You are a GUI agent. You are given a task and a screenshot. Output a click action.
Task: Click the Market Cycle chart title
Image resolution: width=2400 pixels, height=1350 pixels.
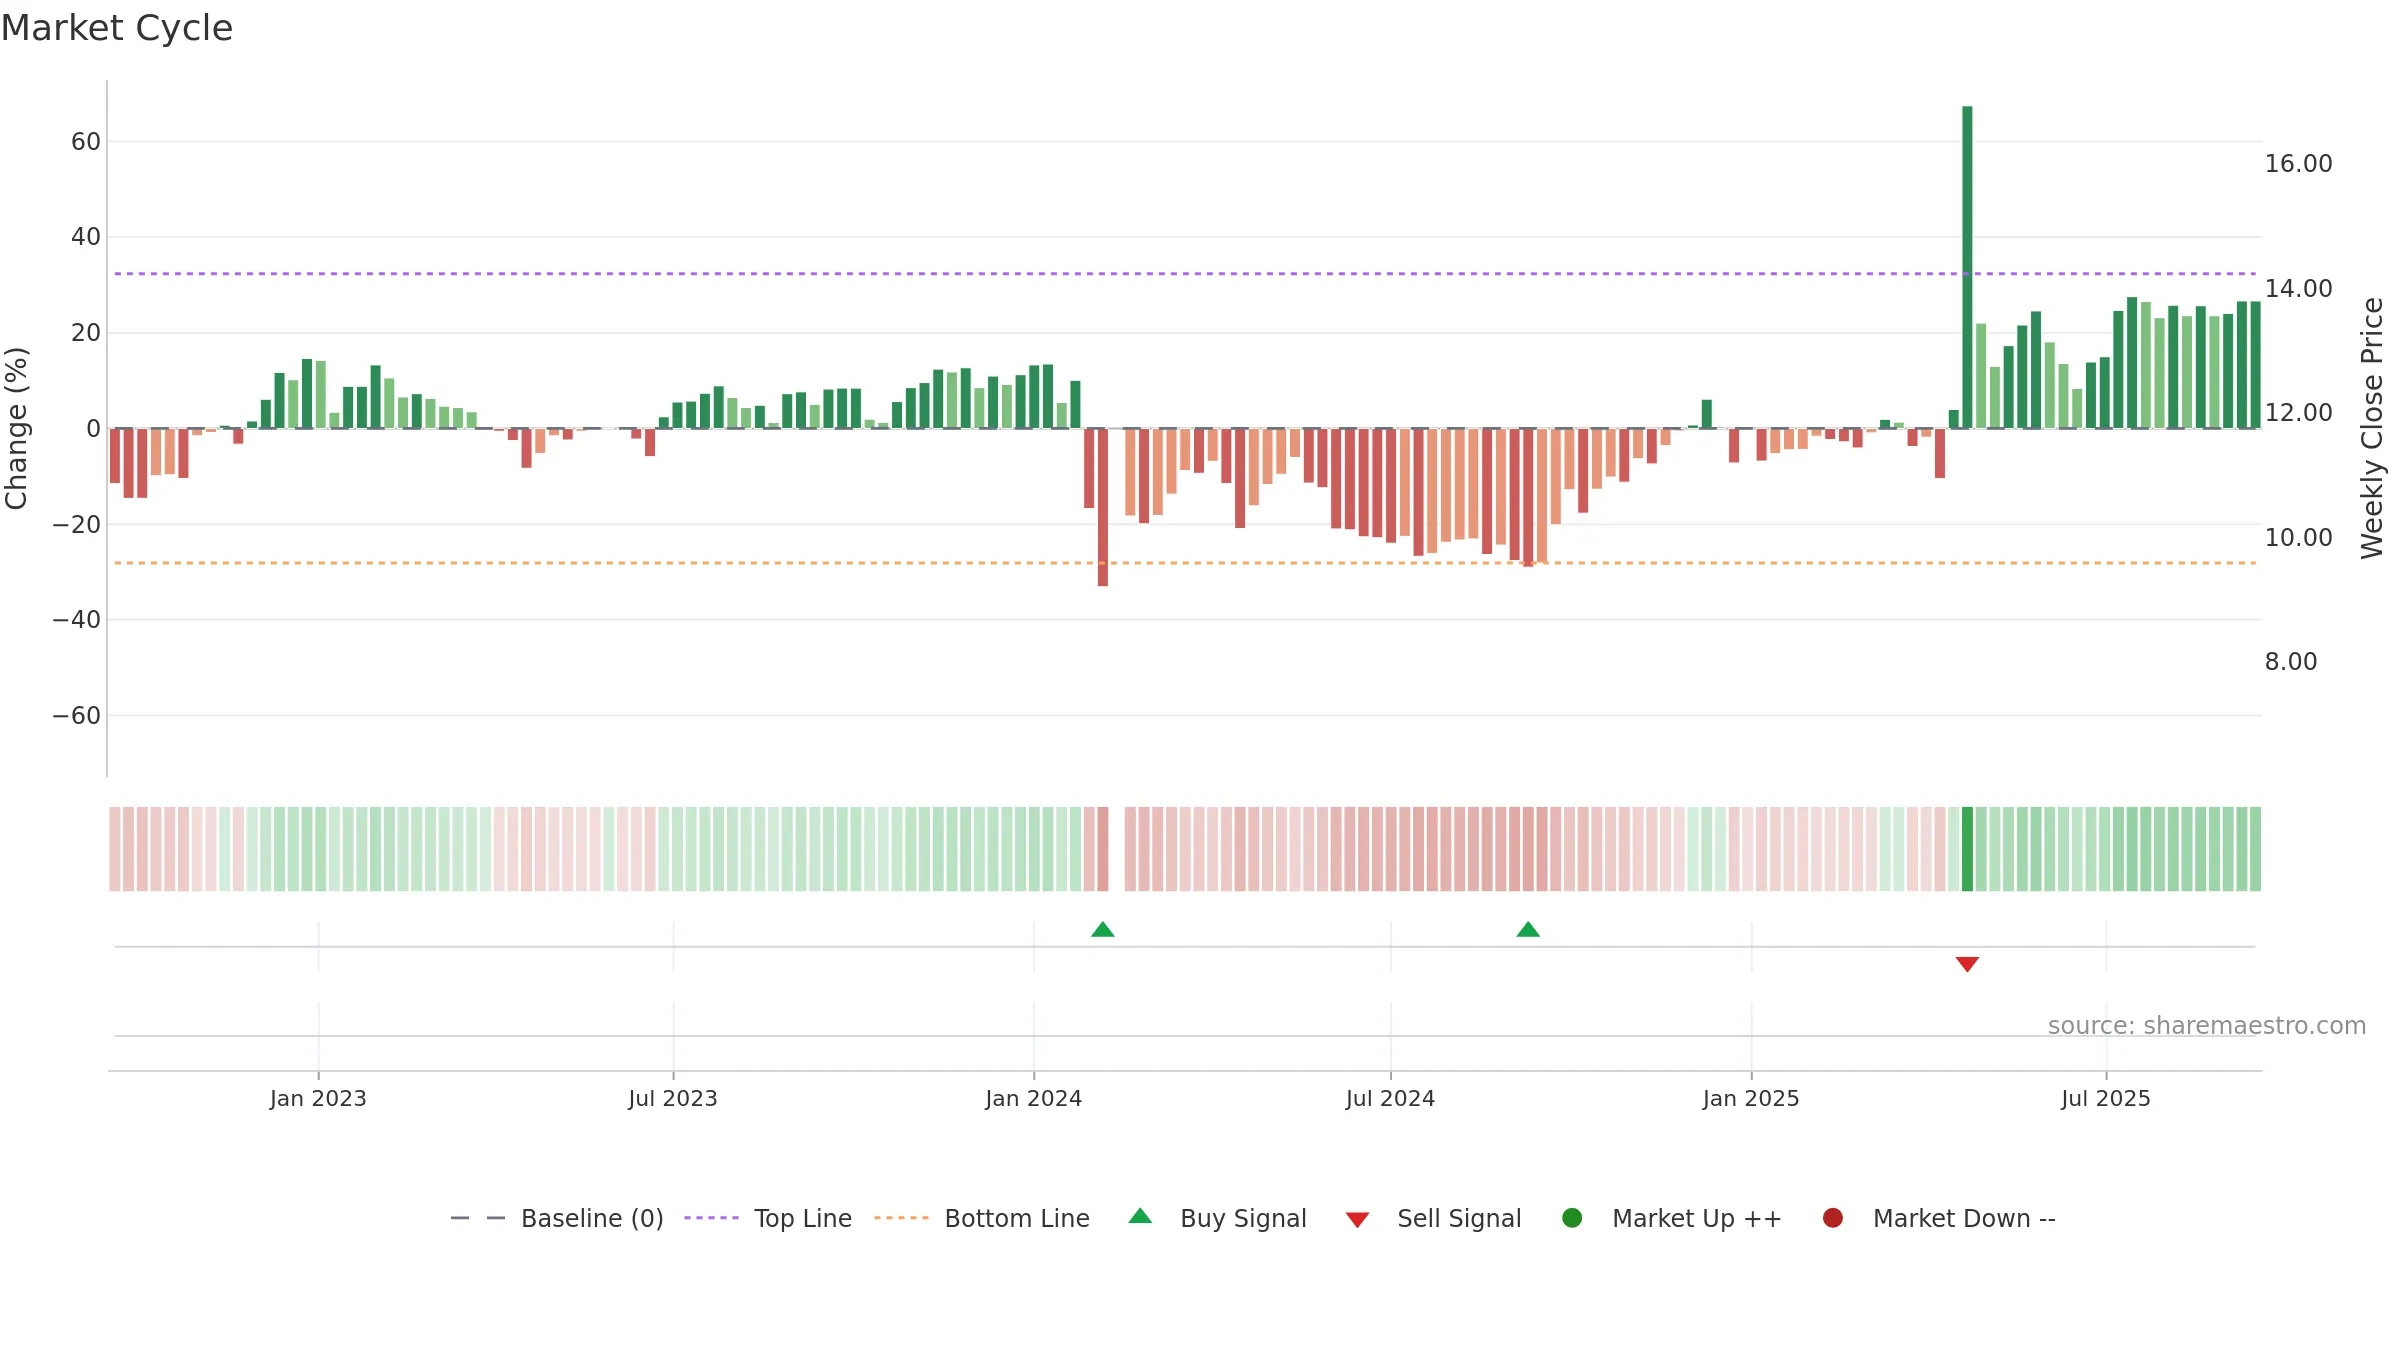(x=117, y=28)
